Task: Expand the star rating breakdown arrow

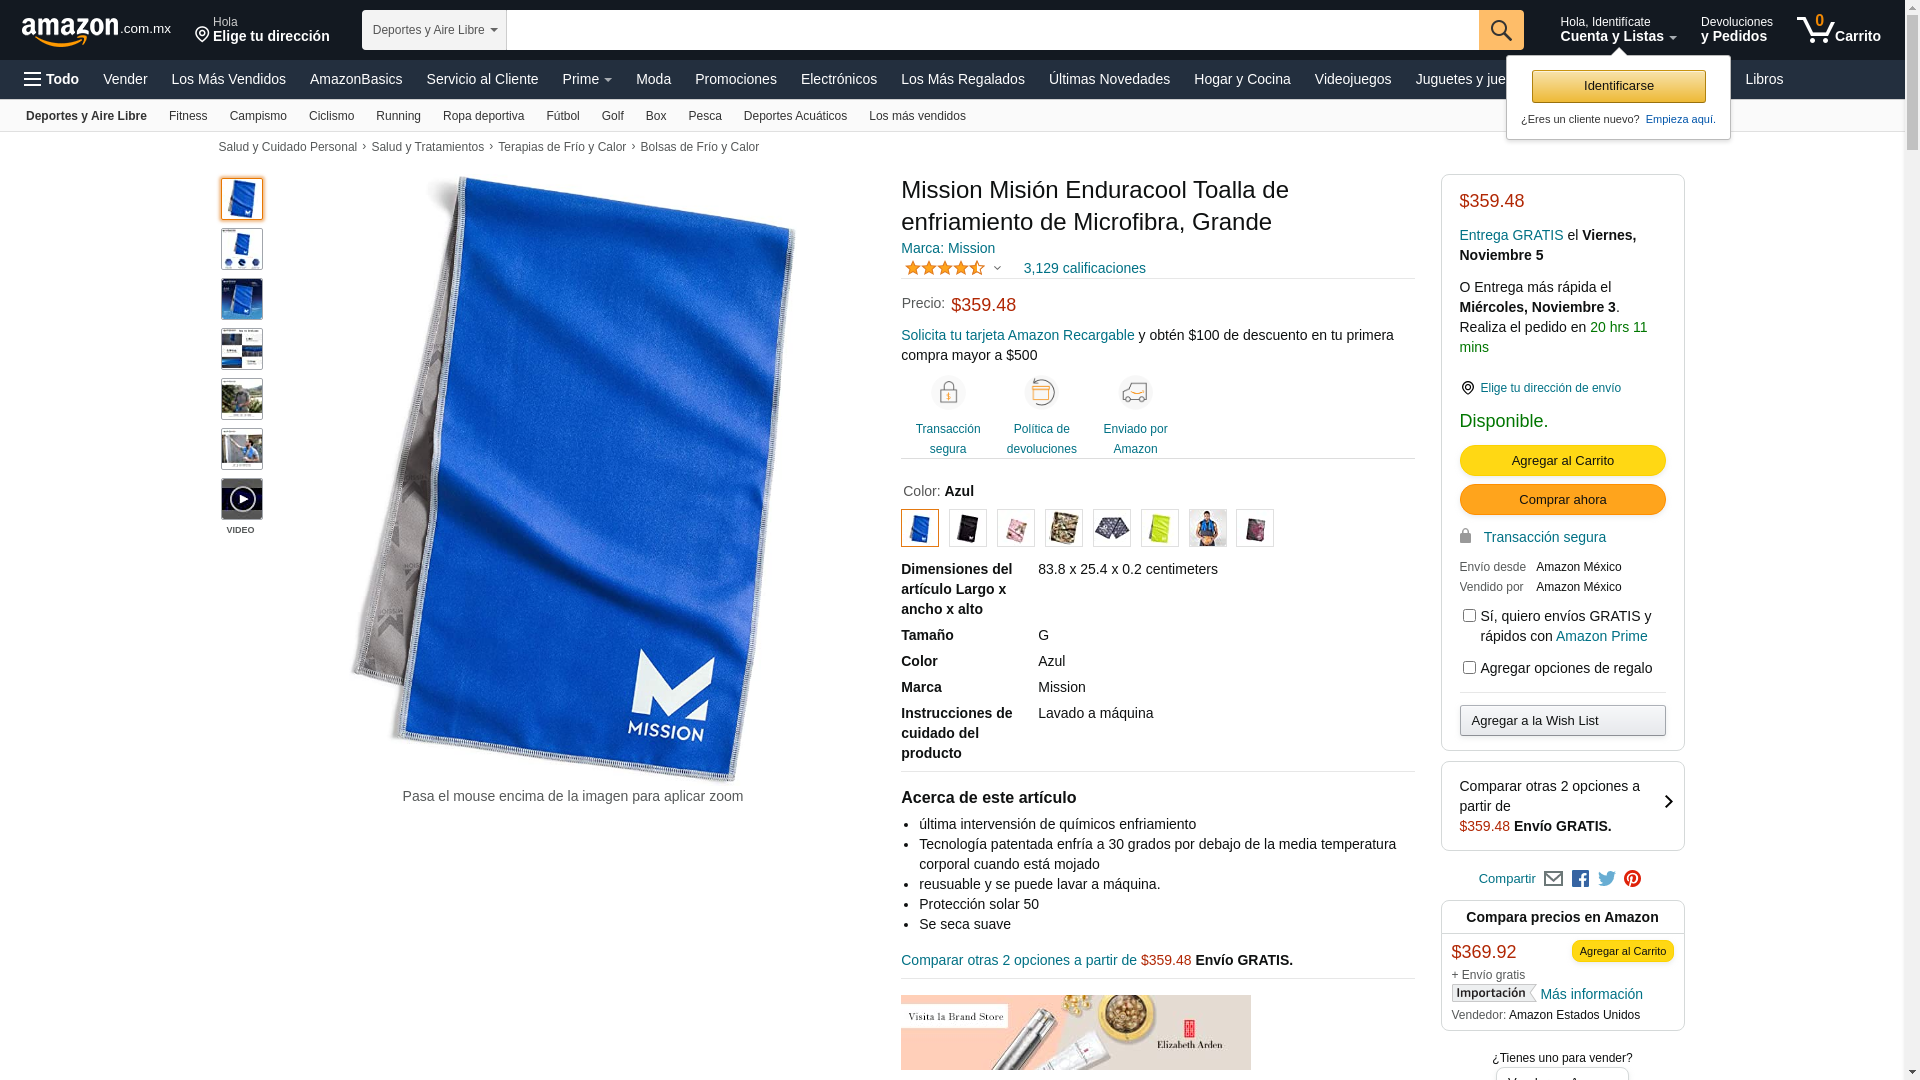Action: tap(997, 268)
